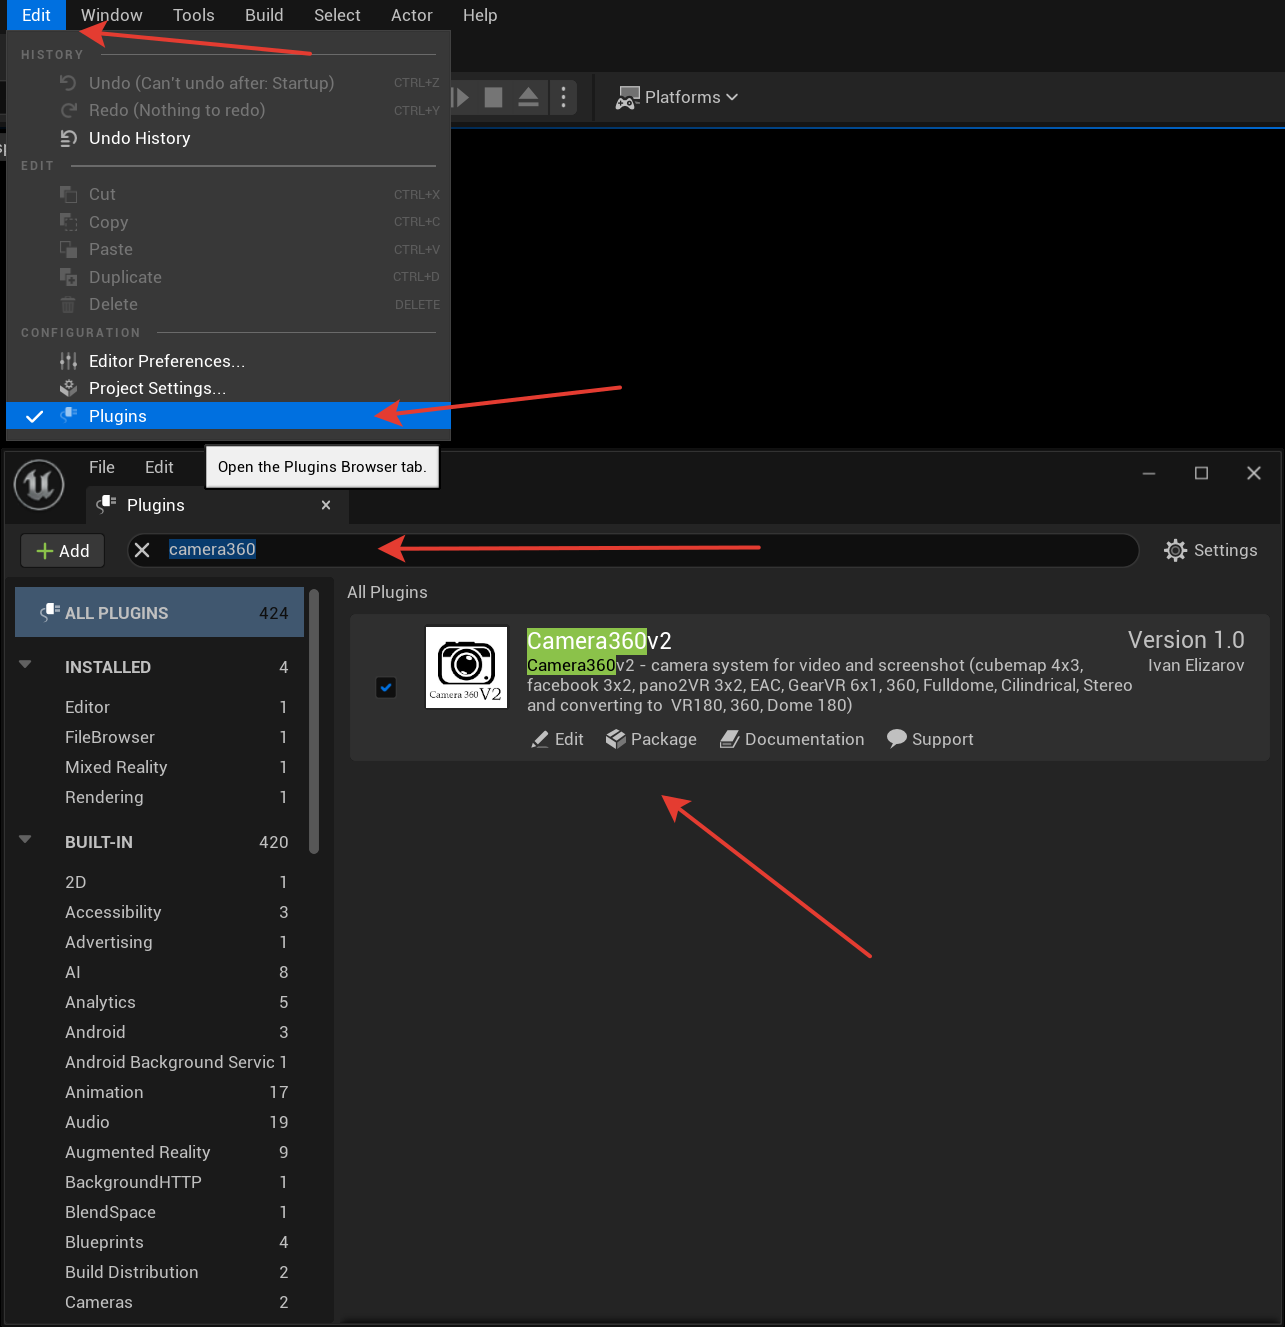Click the Eject button in toolbar
This screenshot has height=1327, width=1285.
click(528, 97)
